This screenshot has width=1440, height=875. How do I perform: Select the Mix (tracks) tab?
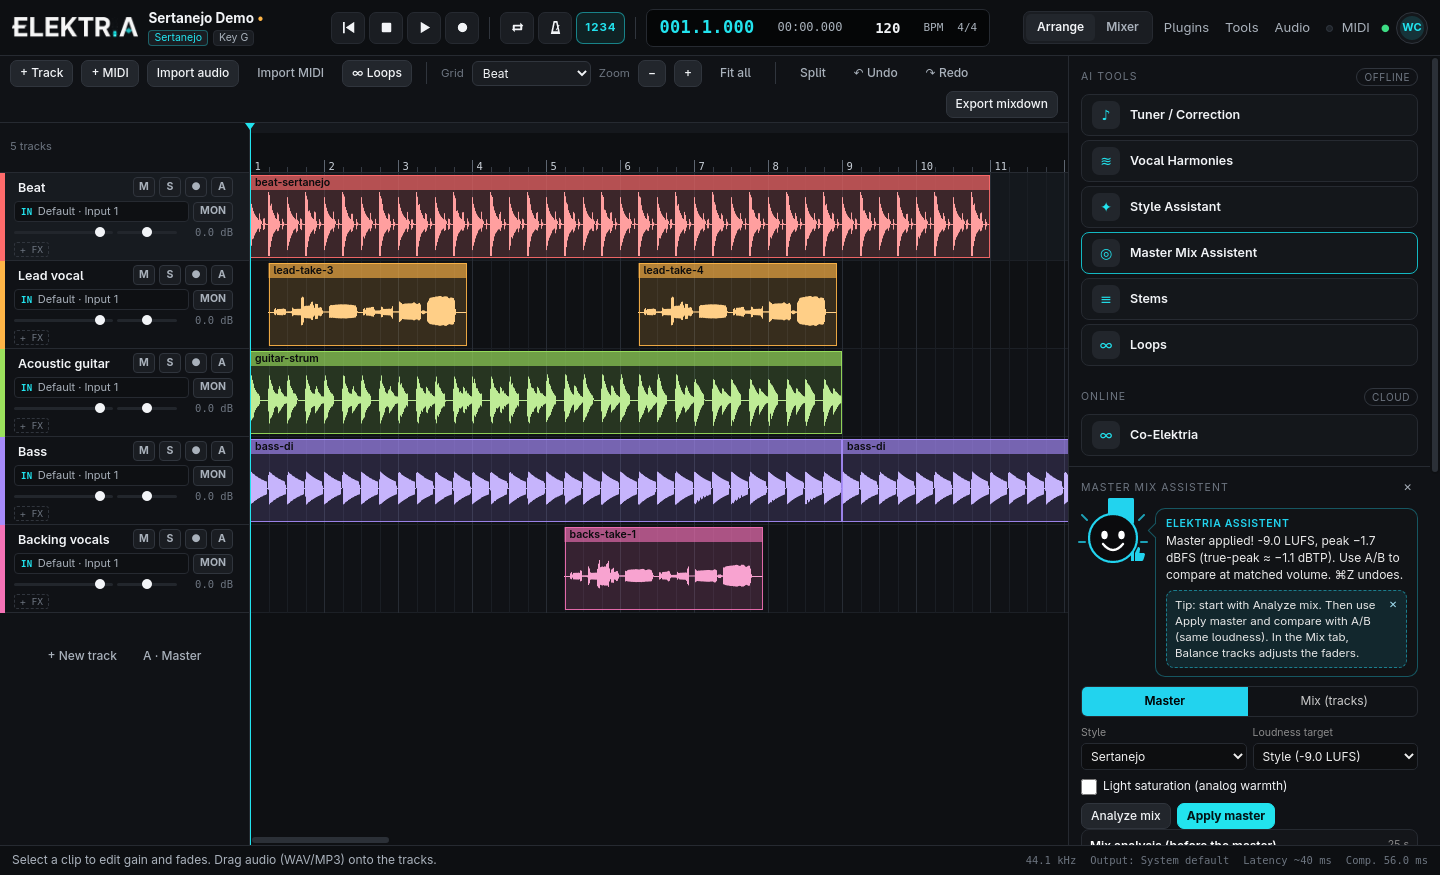click(x=1333, y=701)
